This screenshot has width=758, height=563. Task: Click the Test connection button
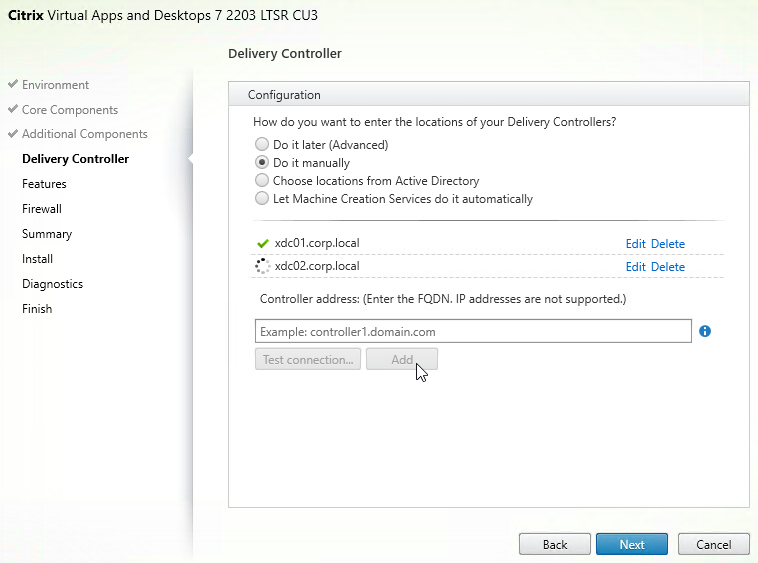pos(308,360)
